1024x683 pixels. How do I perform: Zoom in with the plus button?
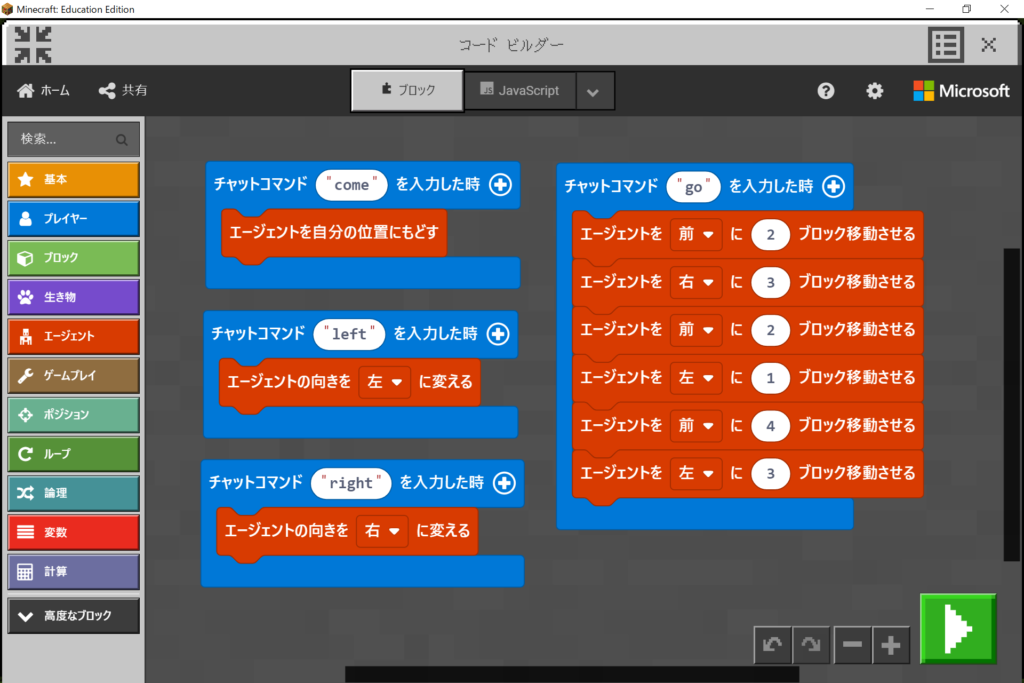(891, 646)
